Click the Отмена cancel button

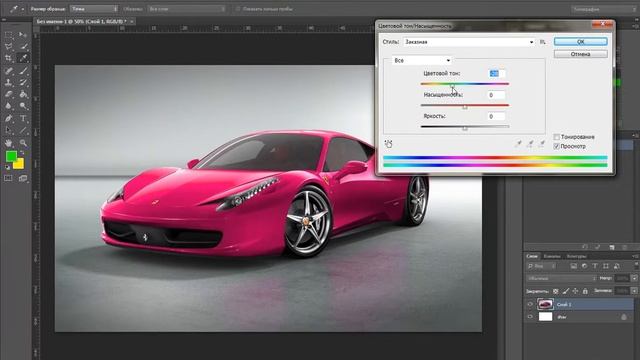(580, 54)
